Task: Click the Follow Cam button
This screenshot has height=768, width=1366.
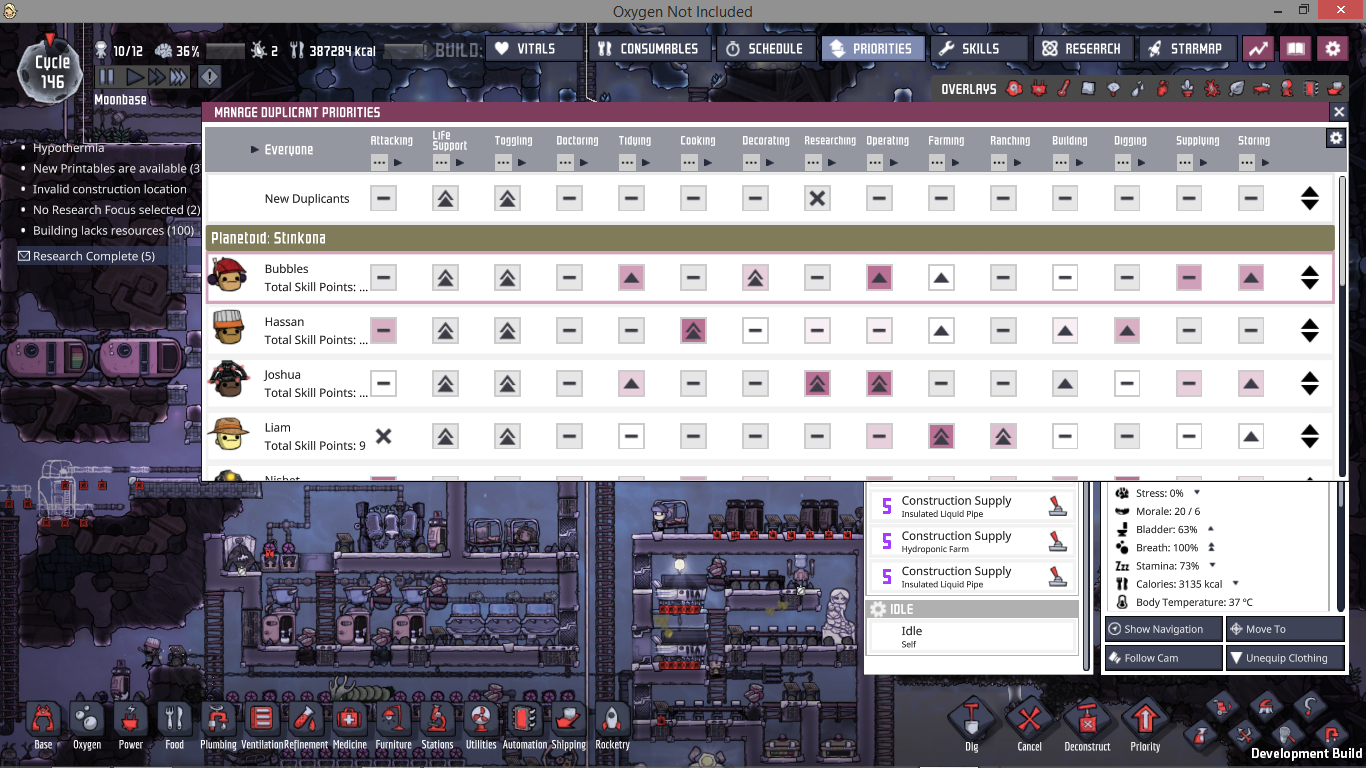Action: point(1164,658)
